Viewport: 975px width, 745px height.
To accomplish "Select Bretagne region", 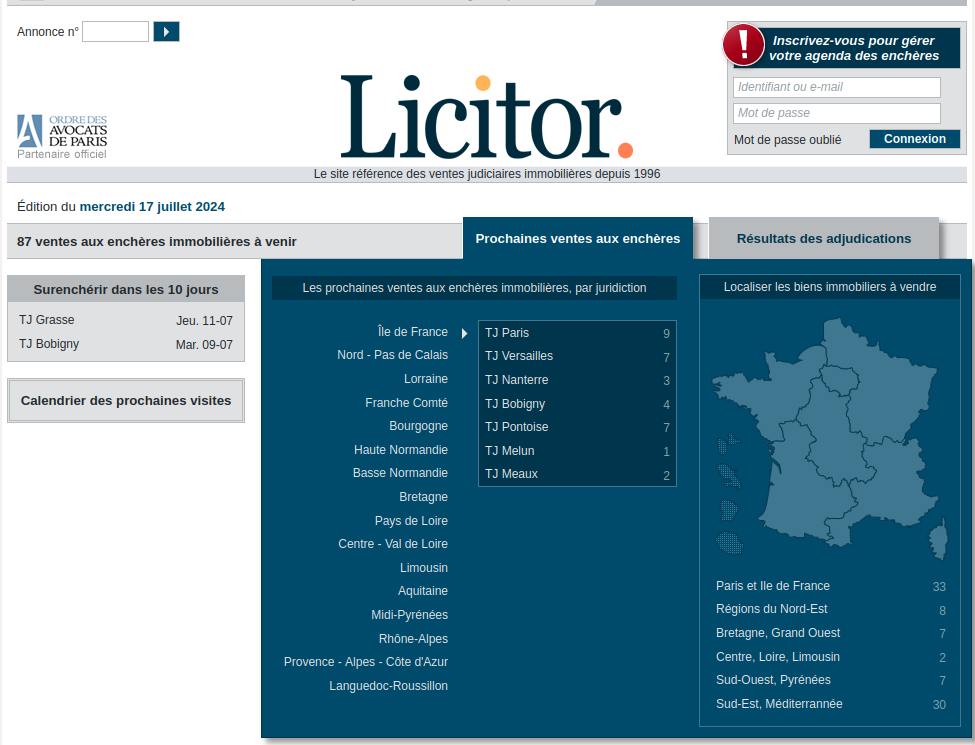I will [x=423, y=497].
